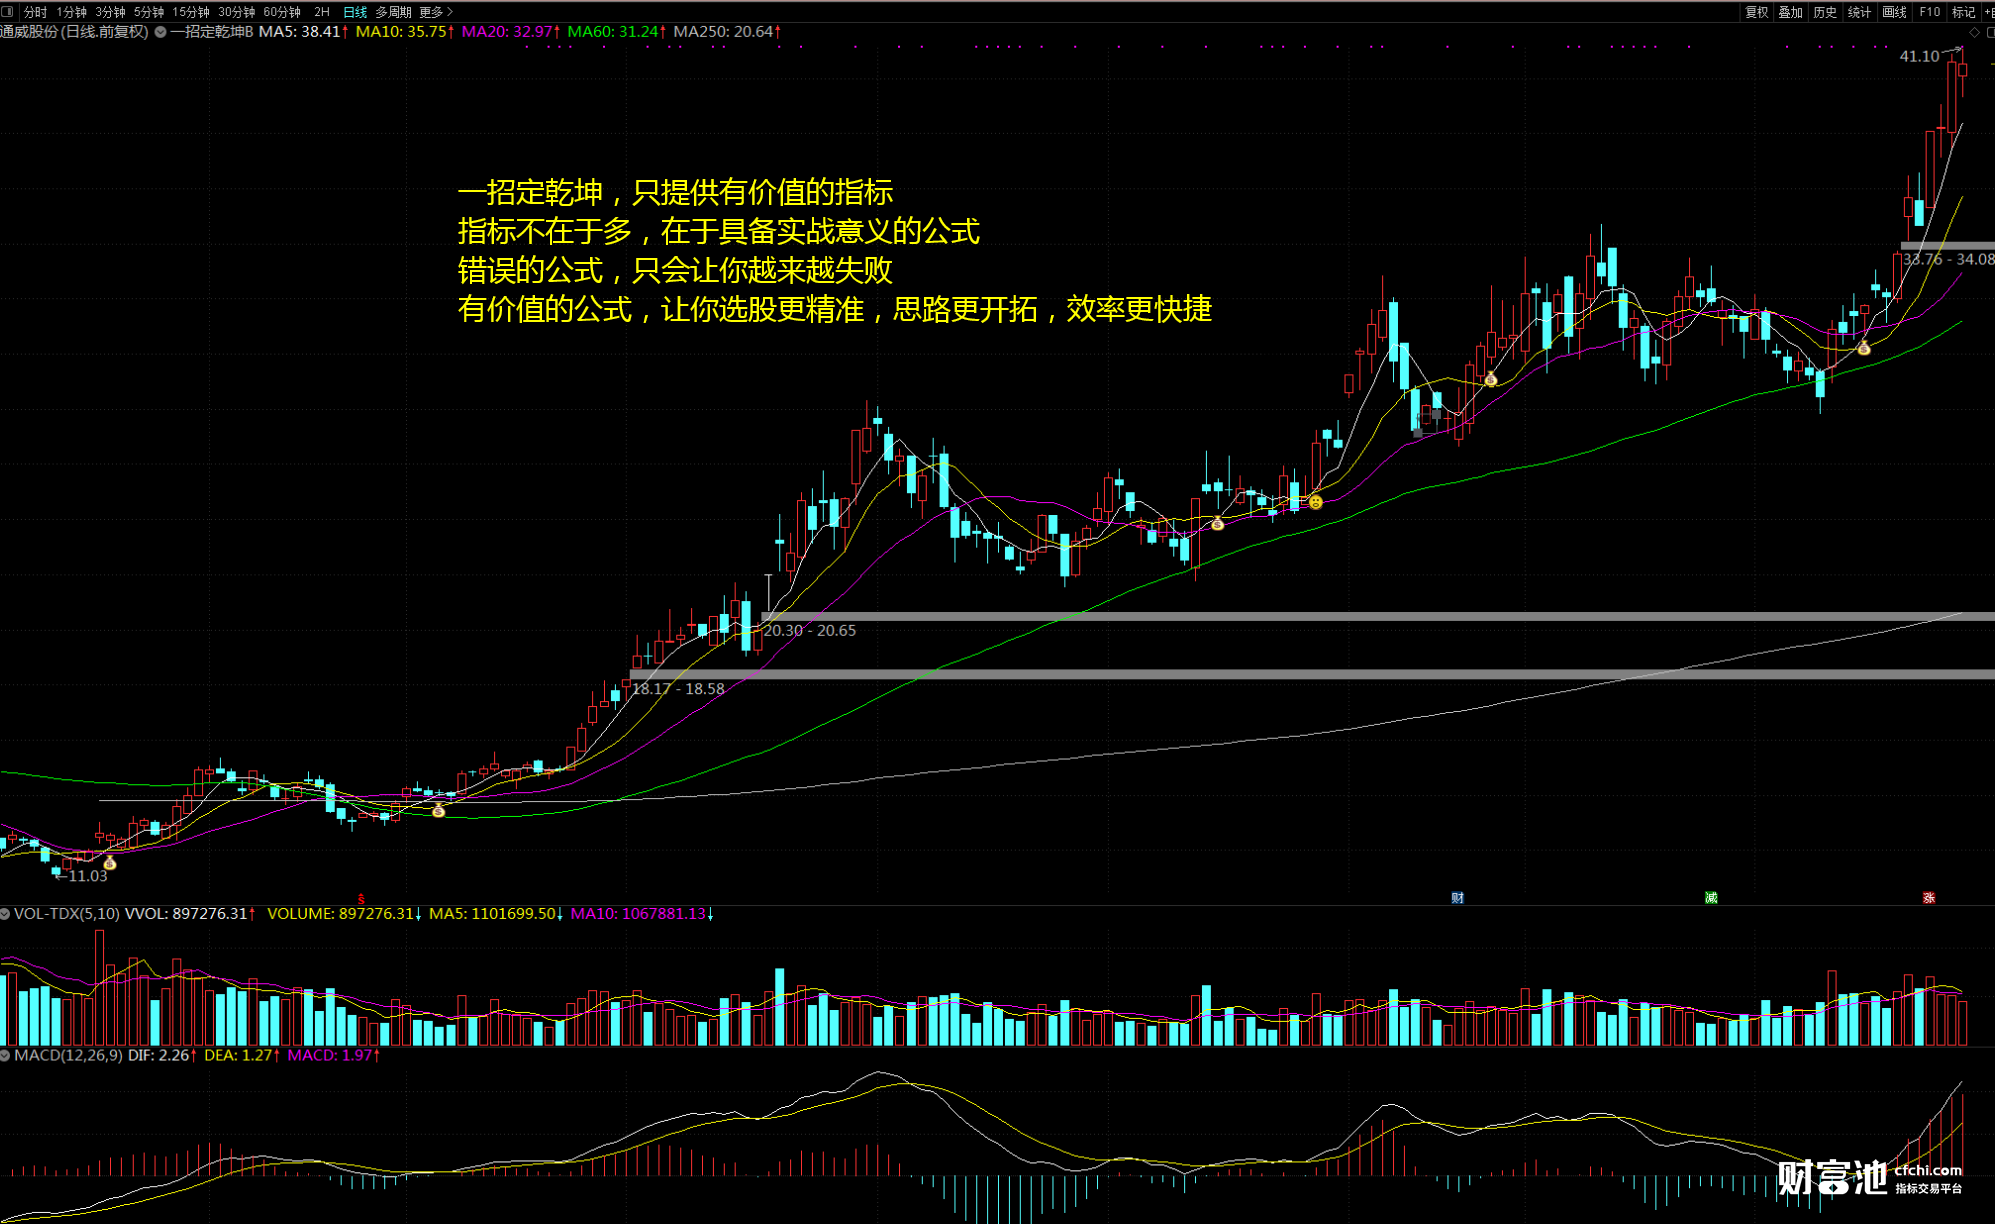Open the VOL-TDX indicator dropdown arrow
1995x1224 pixels.
point(6,914)
